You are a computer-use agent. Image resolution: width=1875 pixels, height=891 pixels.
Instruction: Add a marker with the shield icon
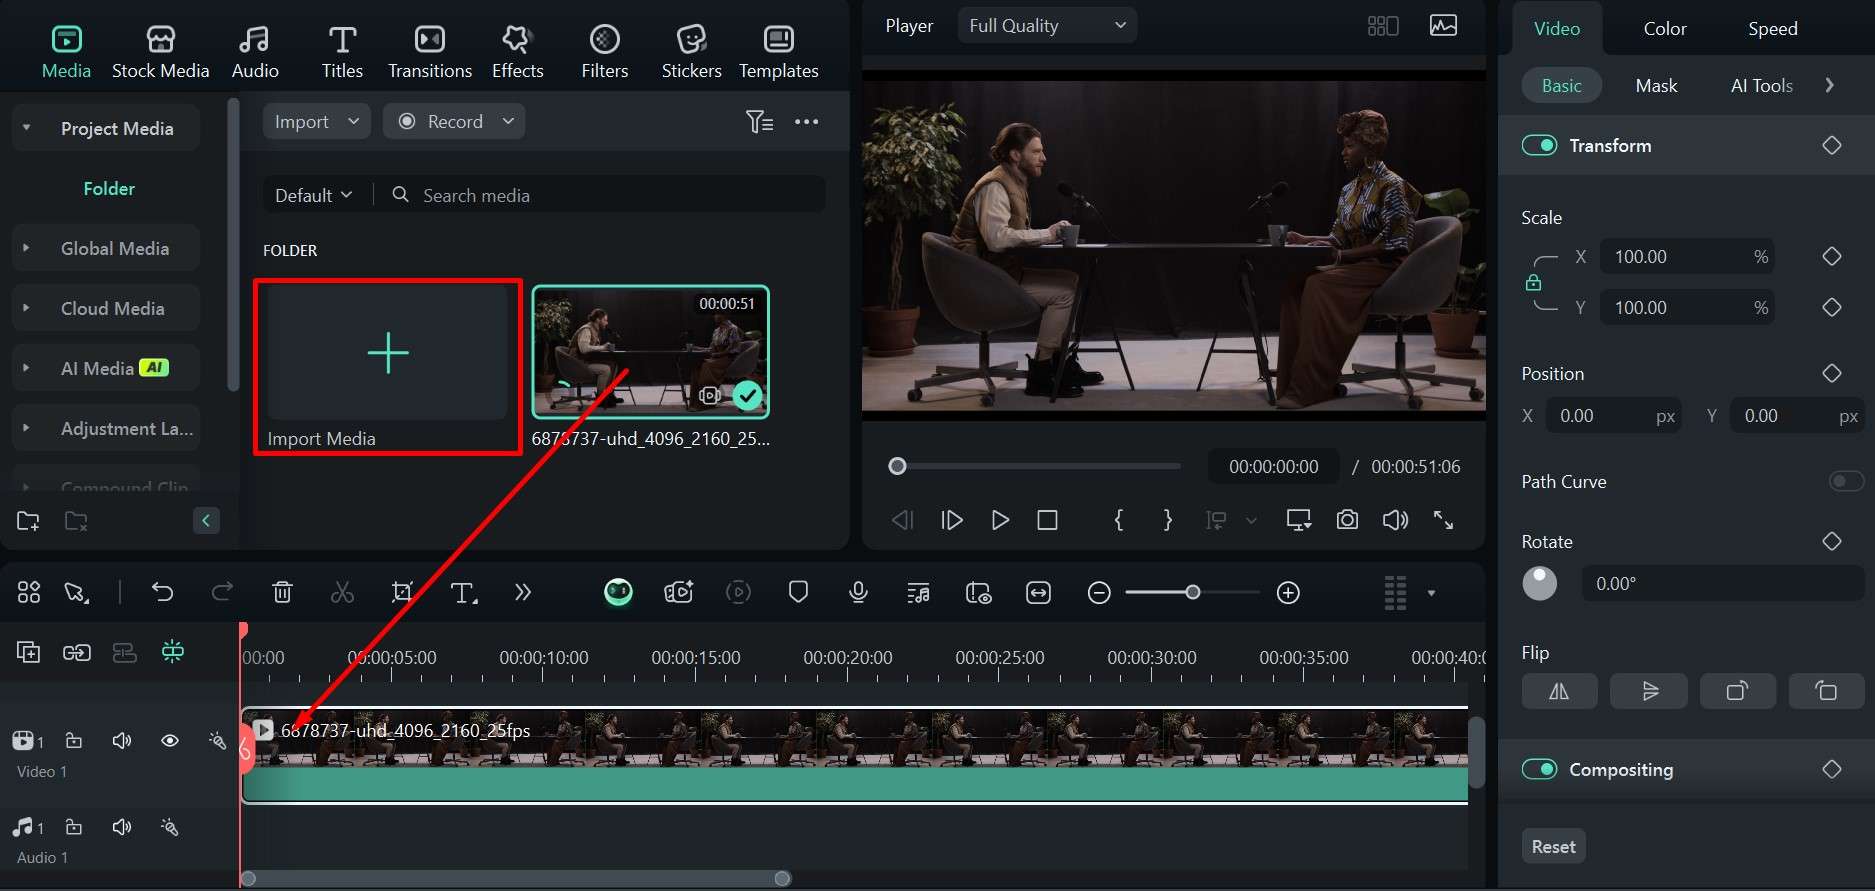[798, 592]
